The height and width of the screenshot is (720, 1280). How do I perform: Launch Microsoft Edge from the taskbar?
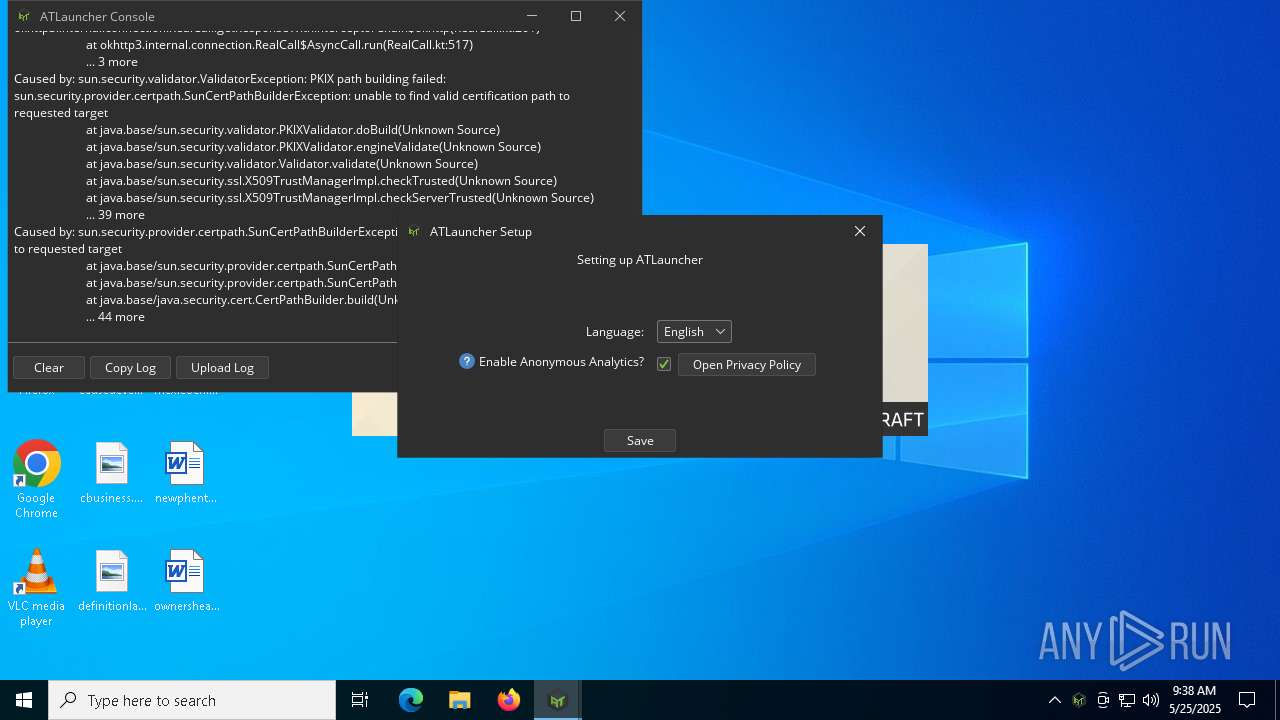click(411, 700)
